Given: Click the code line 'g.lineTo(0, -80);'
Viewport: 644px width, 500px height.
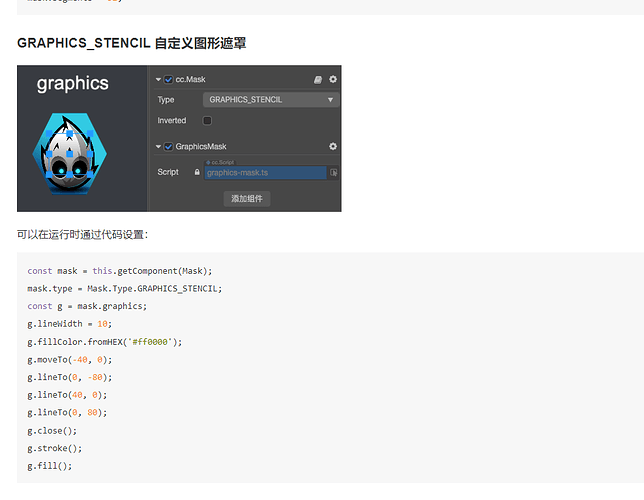Looking at the screenshot, I should (x=69, y=378).
